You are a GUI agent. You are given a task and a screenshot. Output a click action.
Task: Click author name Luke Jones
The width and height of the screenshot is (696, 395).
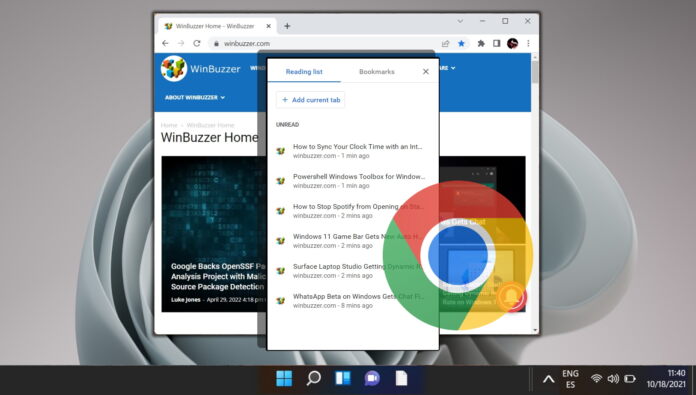click(x=186, y=300)
